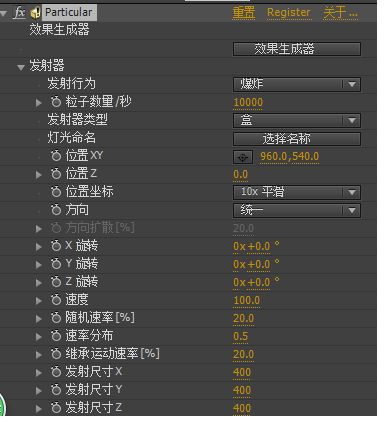Expand the 发射尺寸 X property

pyautogui.click(x=39, y=373)
